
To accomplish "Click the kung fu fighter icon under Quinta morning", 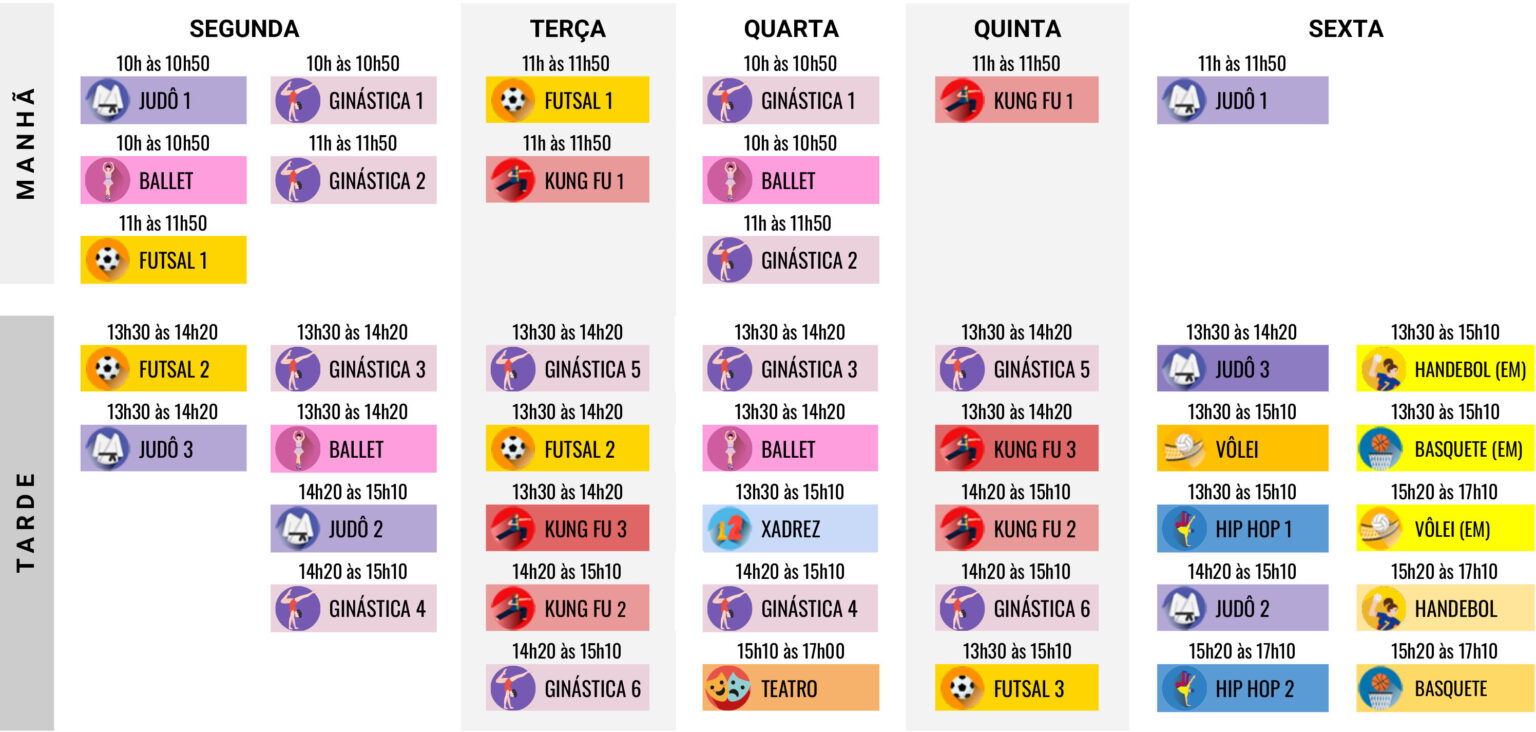I will coord(961,100).
